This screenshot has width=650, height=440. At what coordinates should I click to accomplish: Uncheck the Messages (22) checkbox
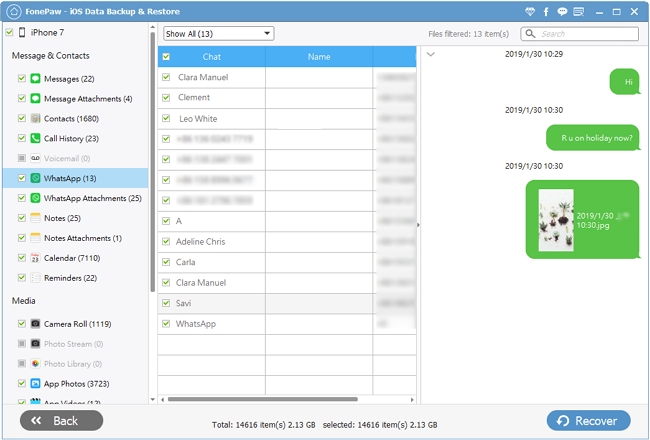(21, 78)
